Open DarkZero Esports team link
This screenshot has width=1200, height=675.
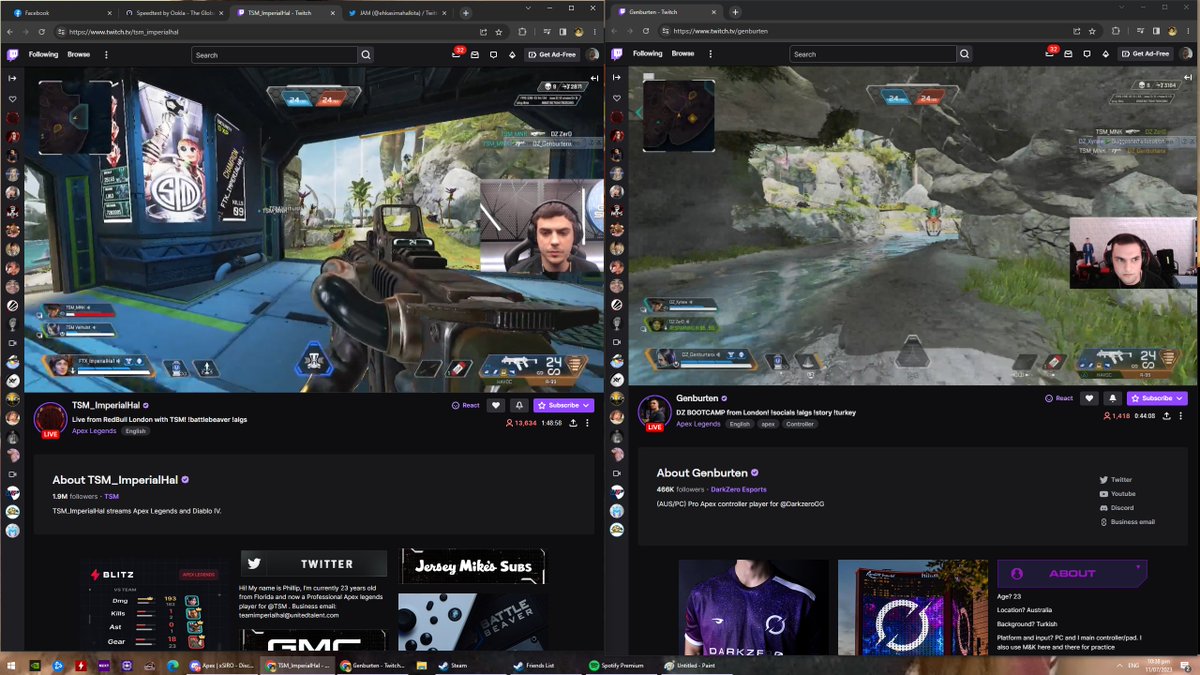click(x=738, y=490)
